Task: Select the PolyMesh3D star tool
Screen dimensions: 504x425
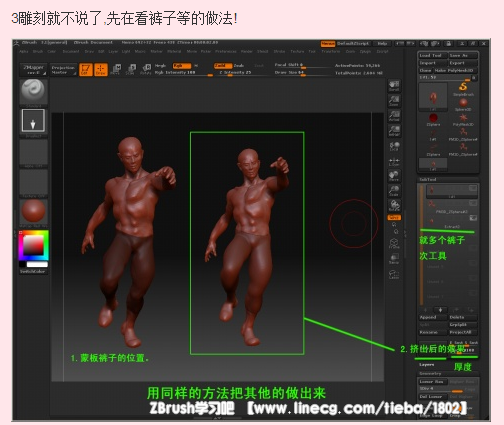Action: click(463, 119)
